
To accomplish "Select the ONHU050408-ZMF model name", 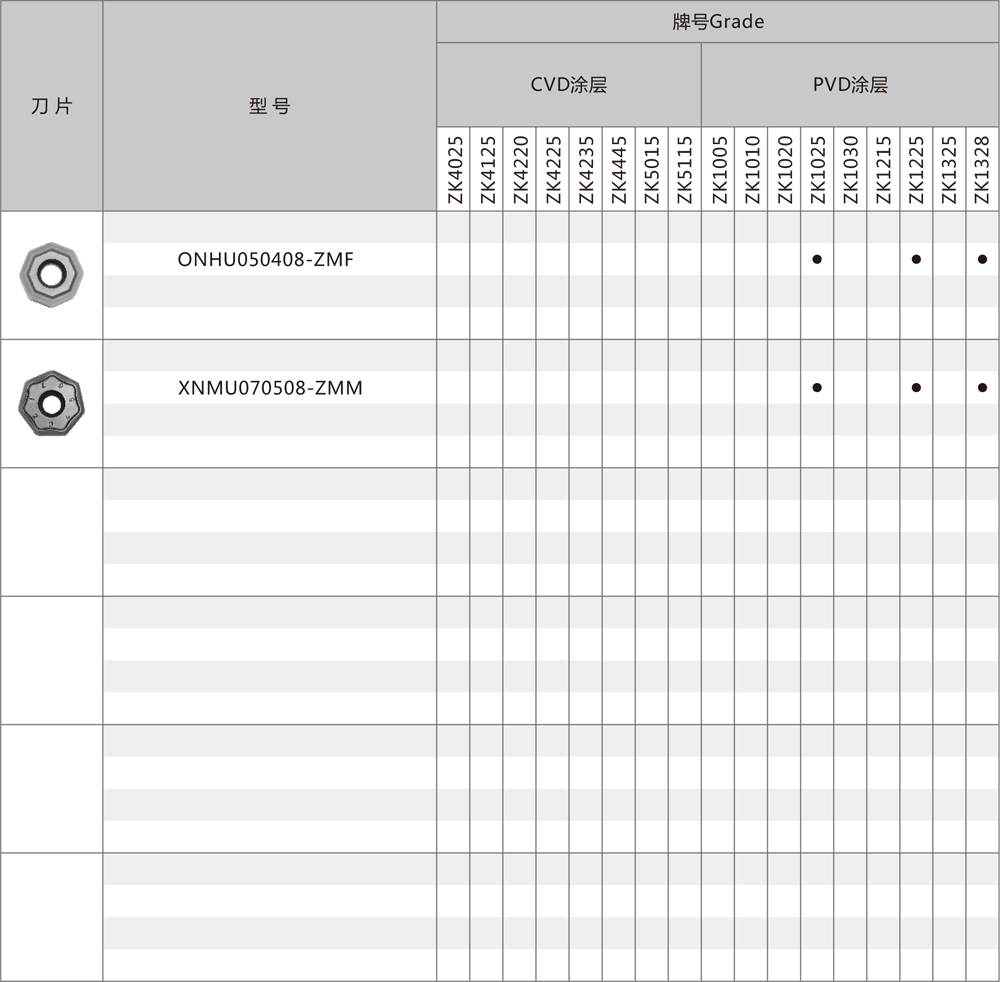I will coord(265,260).
